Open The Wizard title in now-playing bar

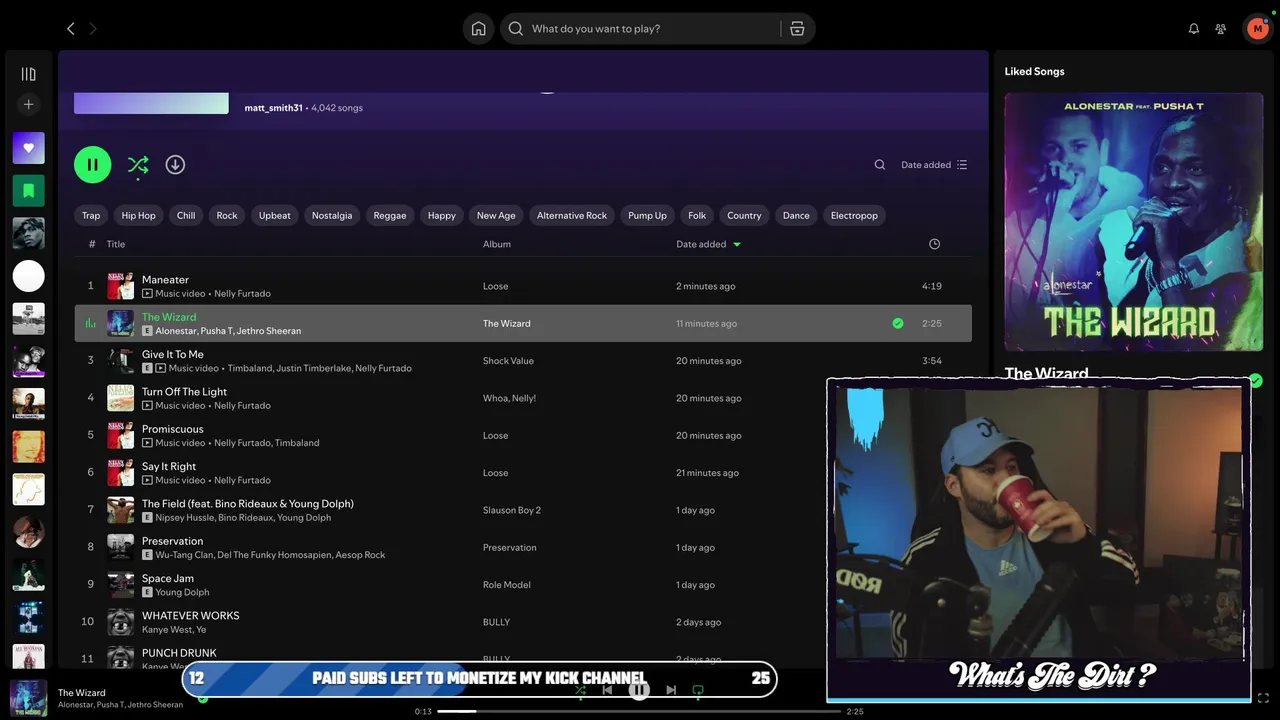(x=81, y=693)
